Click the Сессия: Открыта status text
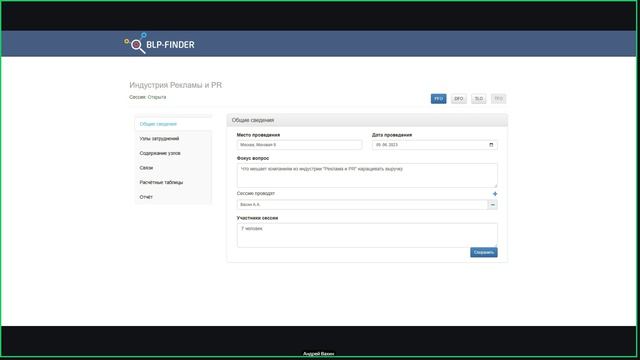This screenshot has height=360, width=640. (x=148, y=97)
